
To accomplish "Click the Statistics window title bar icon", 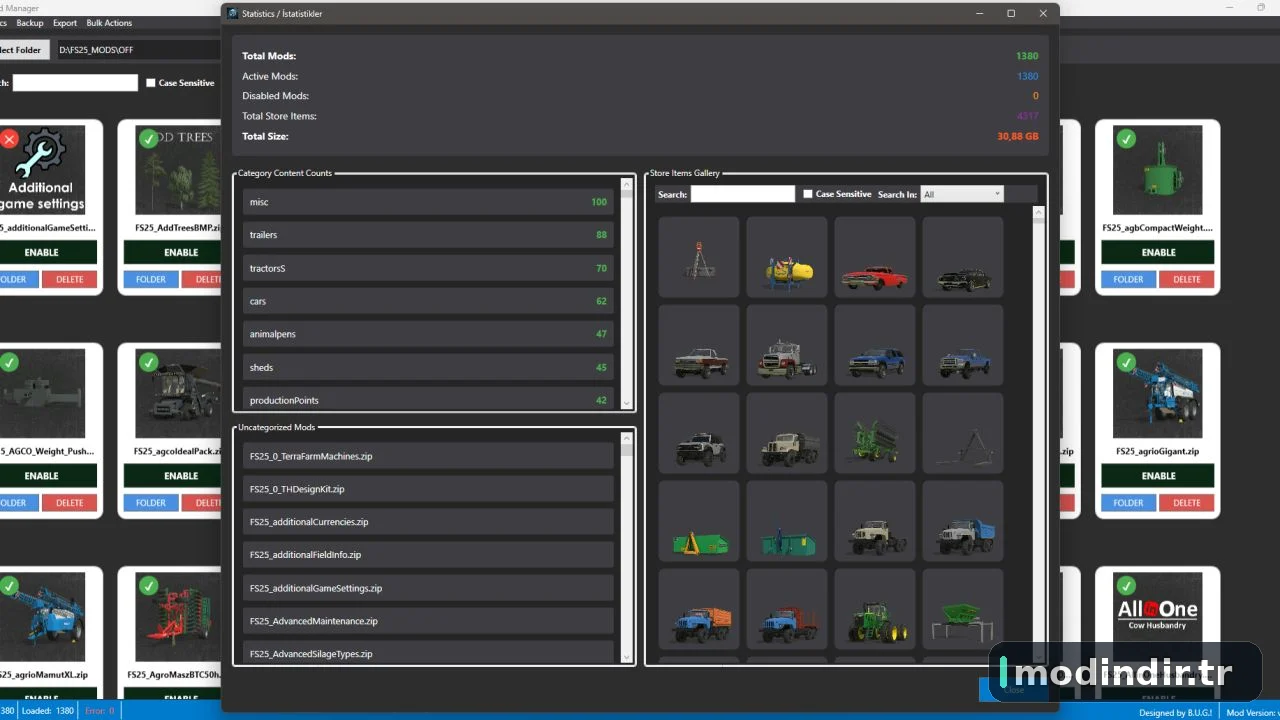I will click(233, 14).
